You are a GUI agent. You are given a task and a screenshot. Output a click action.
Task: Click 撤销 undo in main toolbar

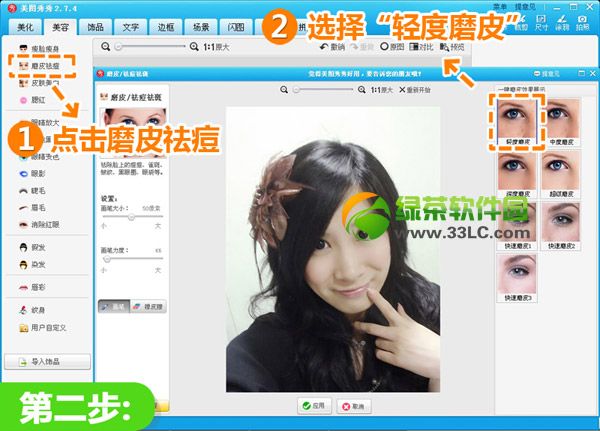point(332,47)
